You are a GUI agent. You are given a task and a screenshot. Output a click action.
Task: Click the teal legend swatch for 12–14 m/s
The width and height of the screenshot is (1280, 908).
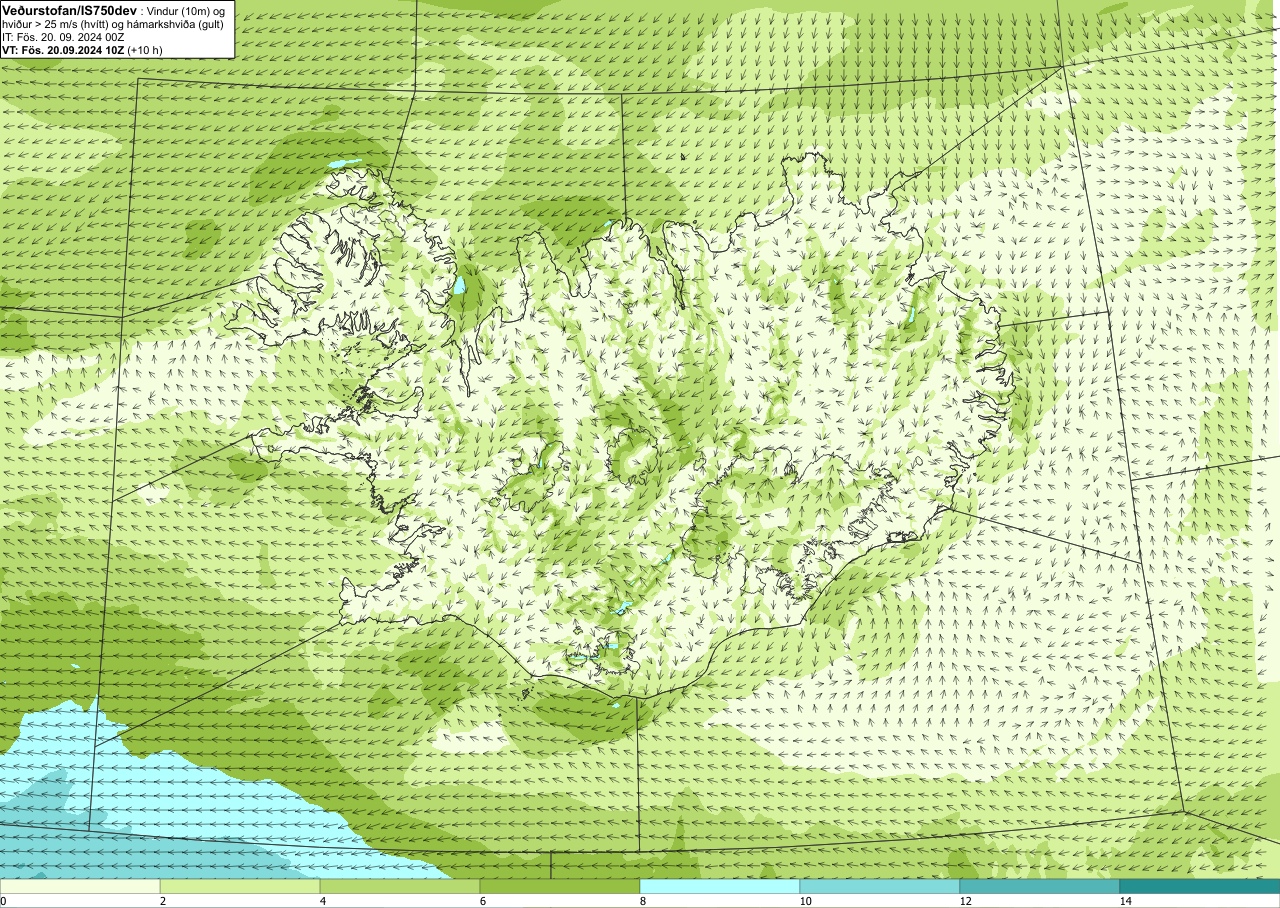tap(1040, 886)
